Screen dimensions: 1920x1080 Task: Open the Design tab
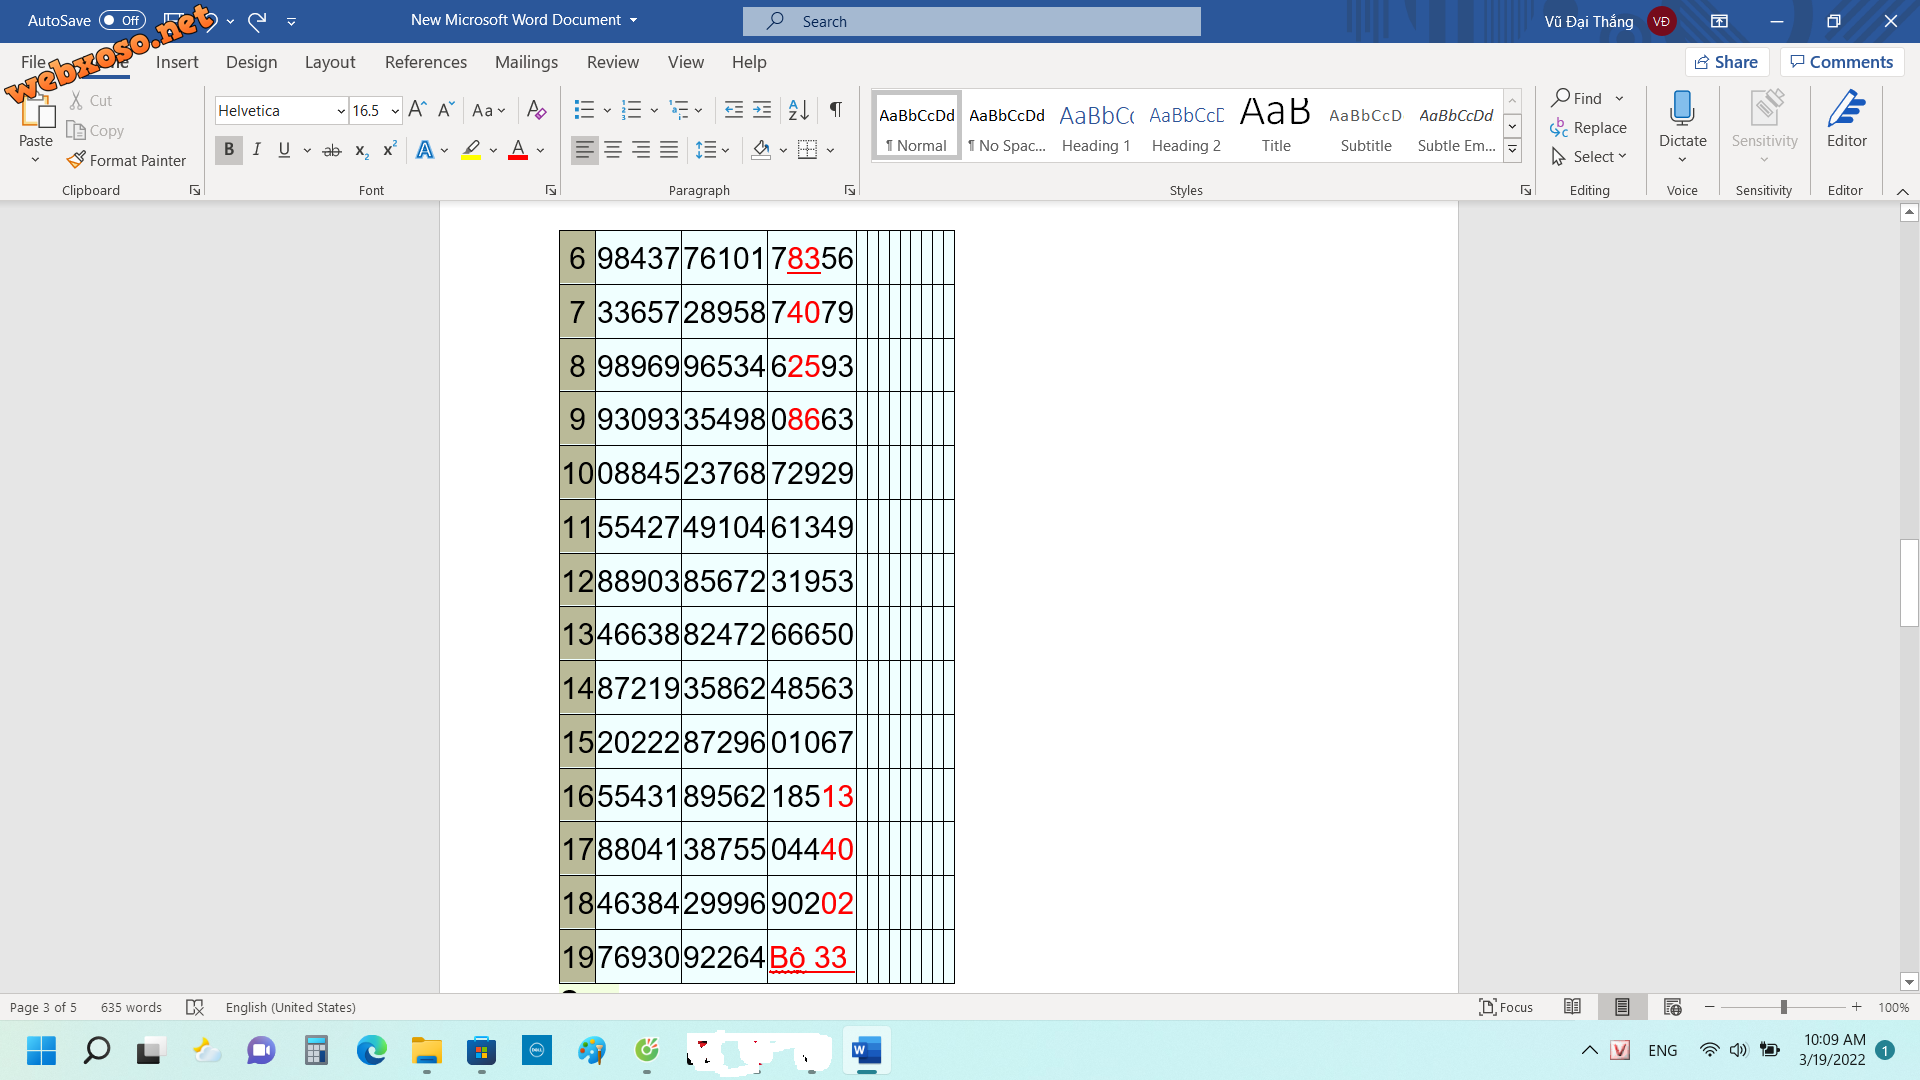(251, 62)
